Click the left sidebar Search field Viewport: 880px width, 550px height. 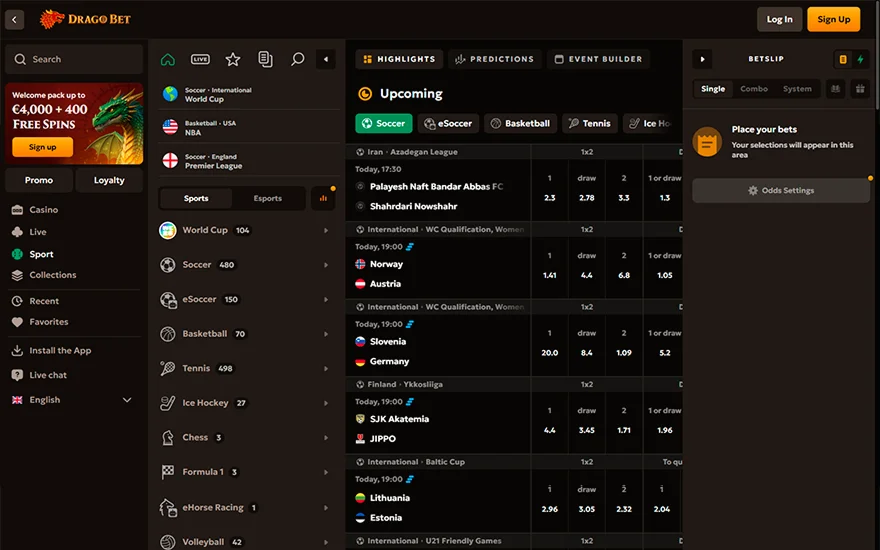click(x=74, y=59)
